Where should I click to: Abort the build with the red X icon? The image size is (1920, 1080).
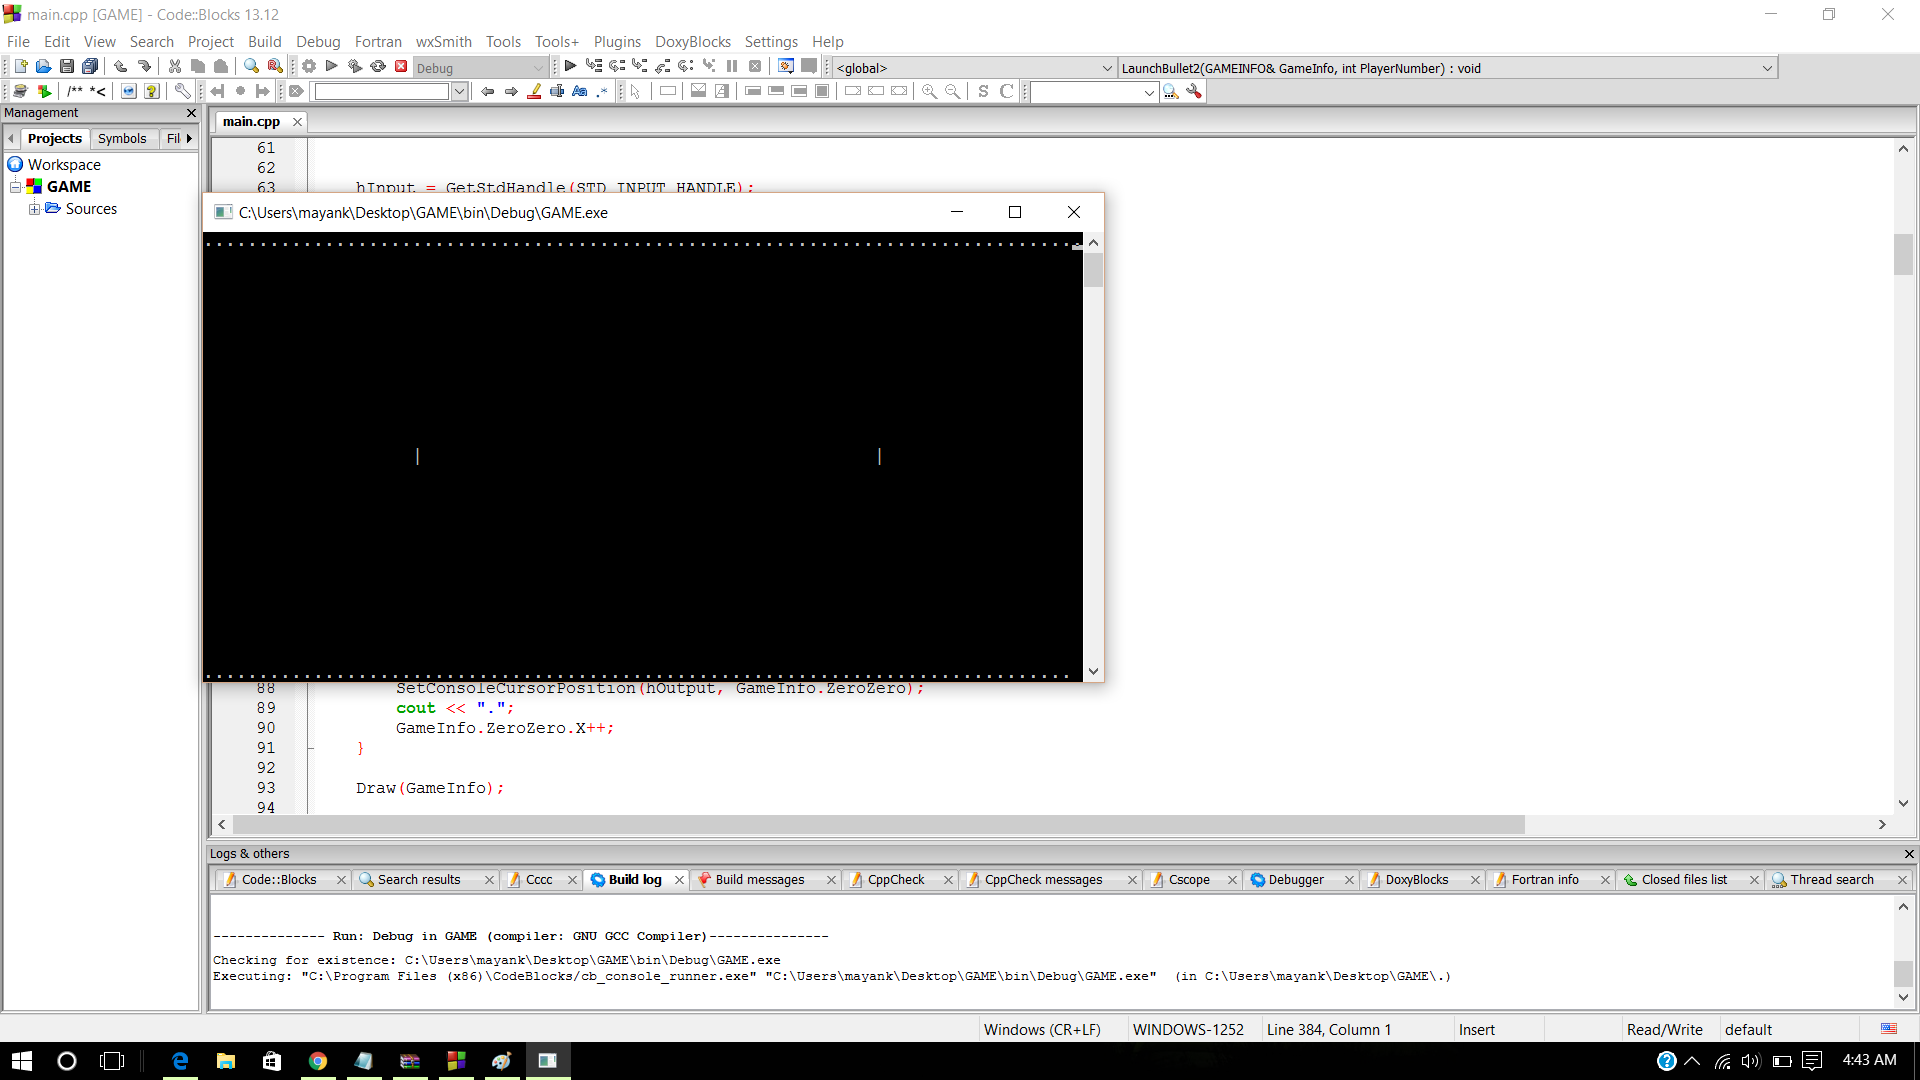click(x=400, y=66)
